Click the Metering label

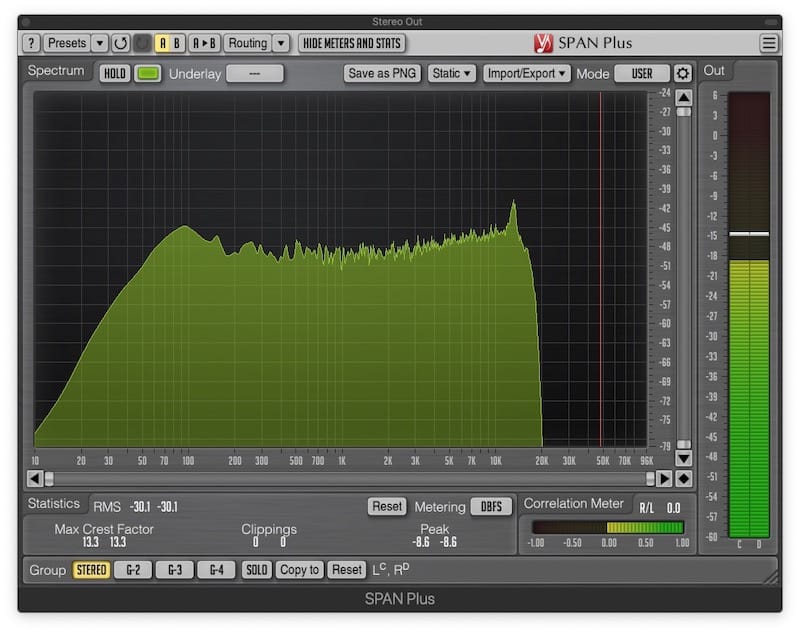[x=440, y=508]
